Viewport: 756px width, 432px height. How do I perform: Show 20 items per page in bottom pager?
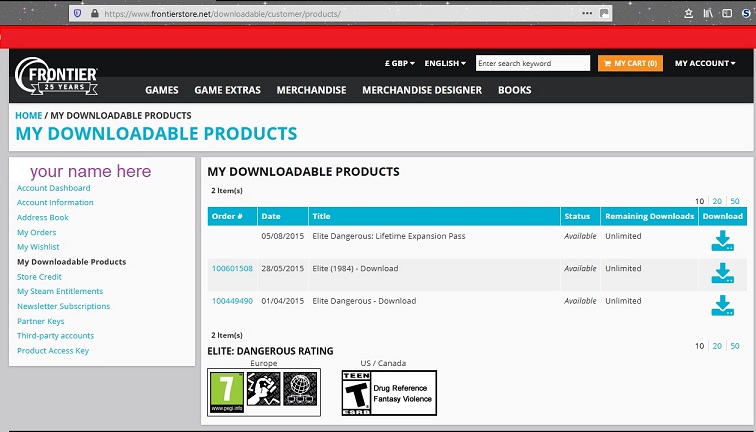click(x=717, y=346)
